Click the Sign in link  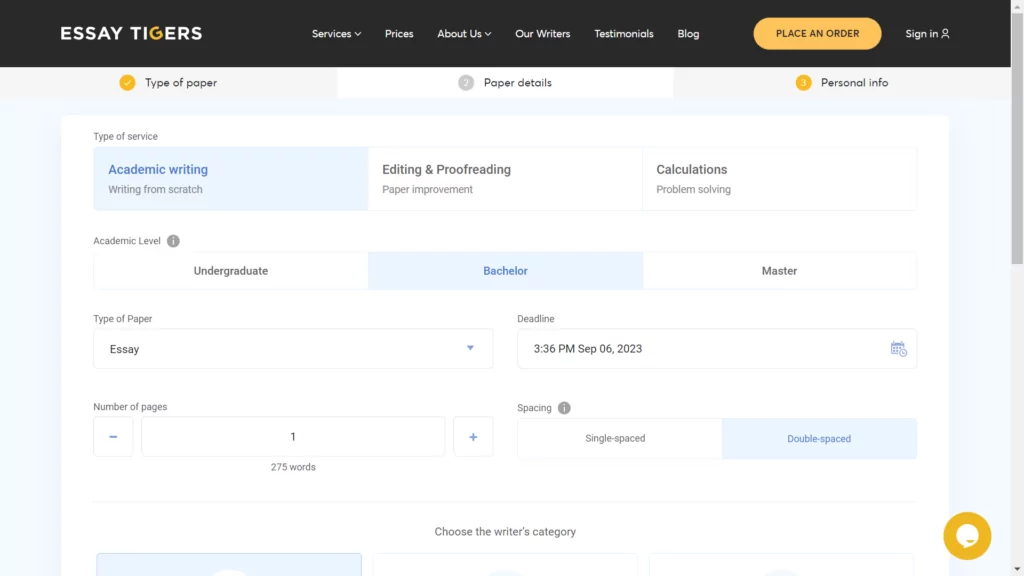pyautogui.click(x=927, y=33)
